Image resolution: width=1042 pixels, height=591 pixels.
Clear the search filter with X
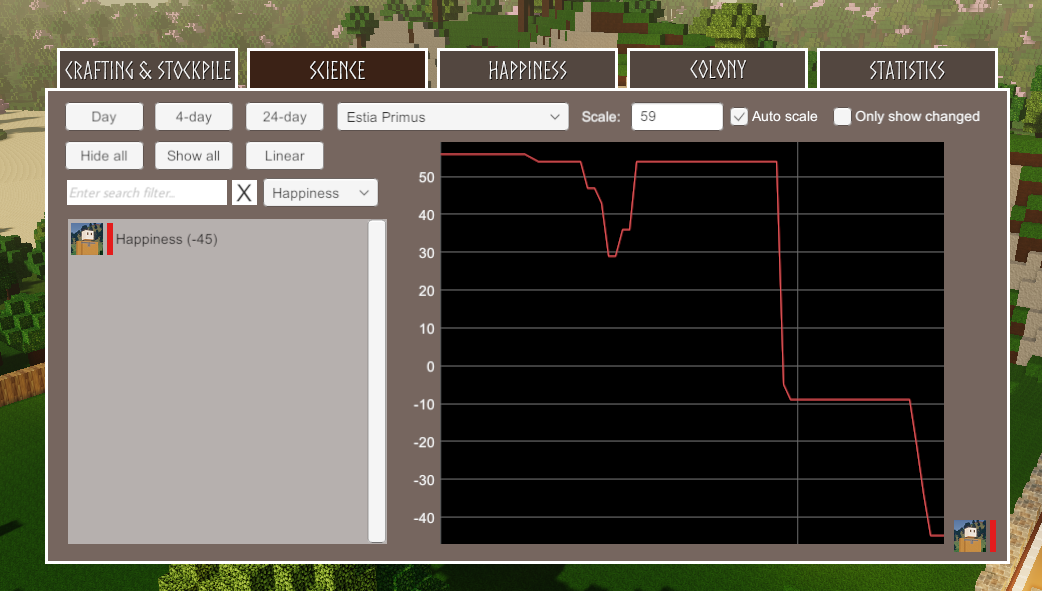pyautogui.click(x=244, y=193)
